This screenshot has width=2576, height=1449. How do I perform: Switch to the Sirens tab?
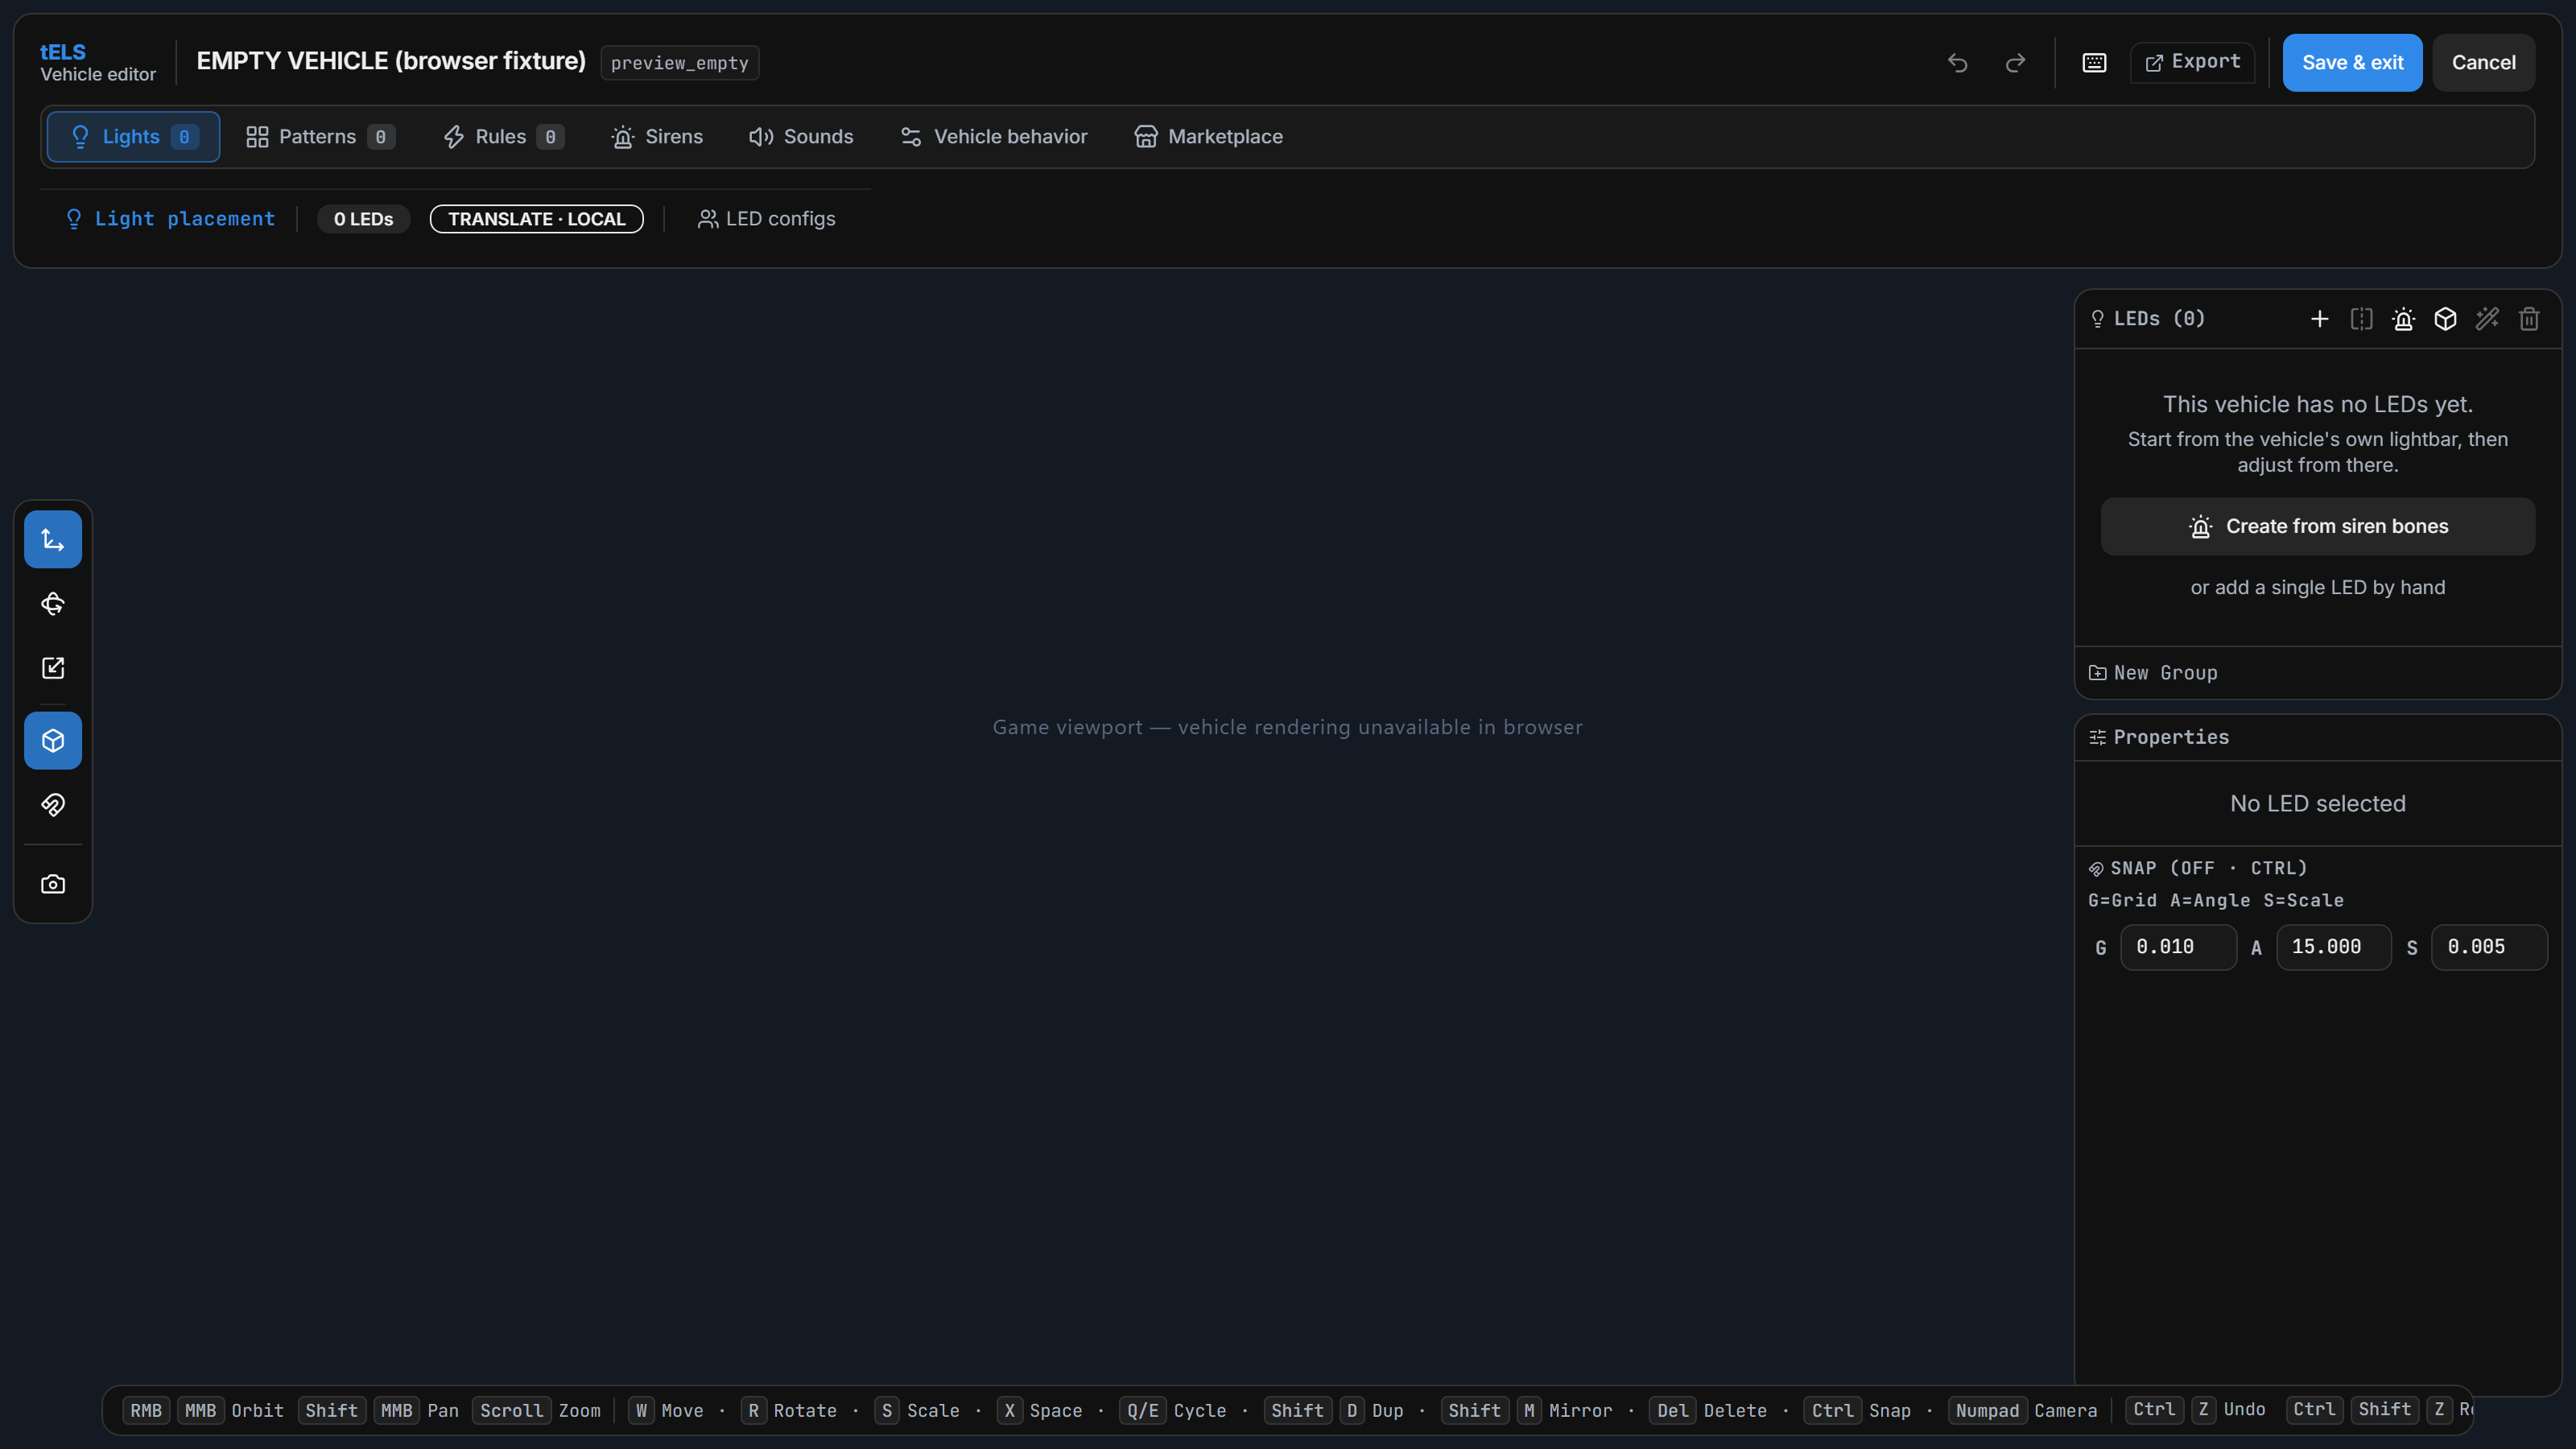click(657, 137)
